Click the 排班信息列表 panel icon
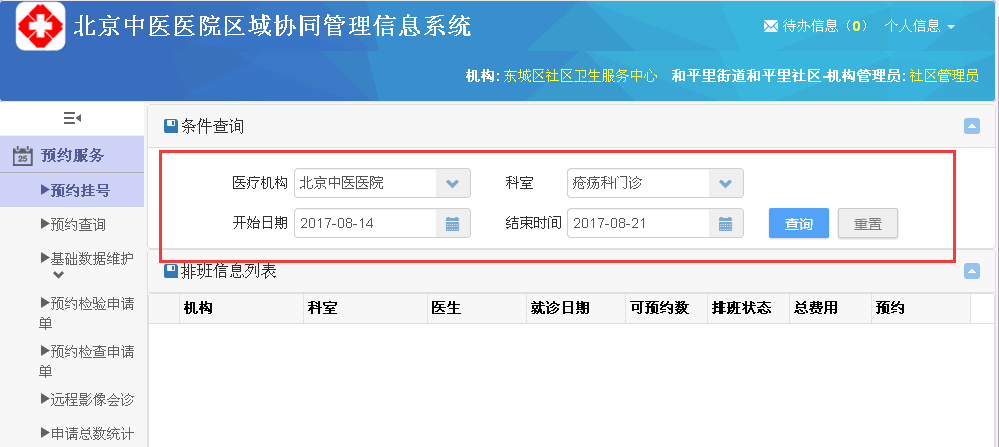This screenshot has height=447, width=999. point(171,270)
